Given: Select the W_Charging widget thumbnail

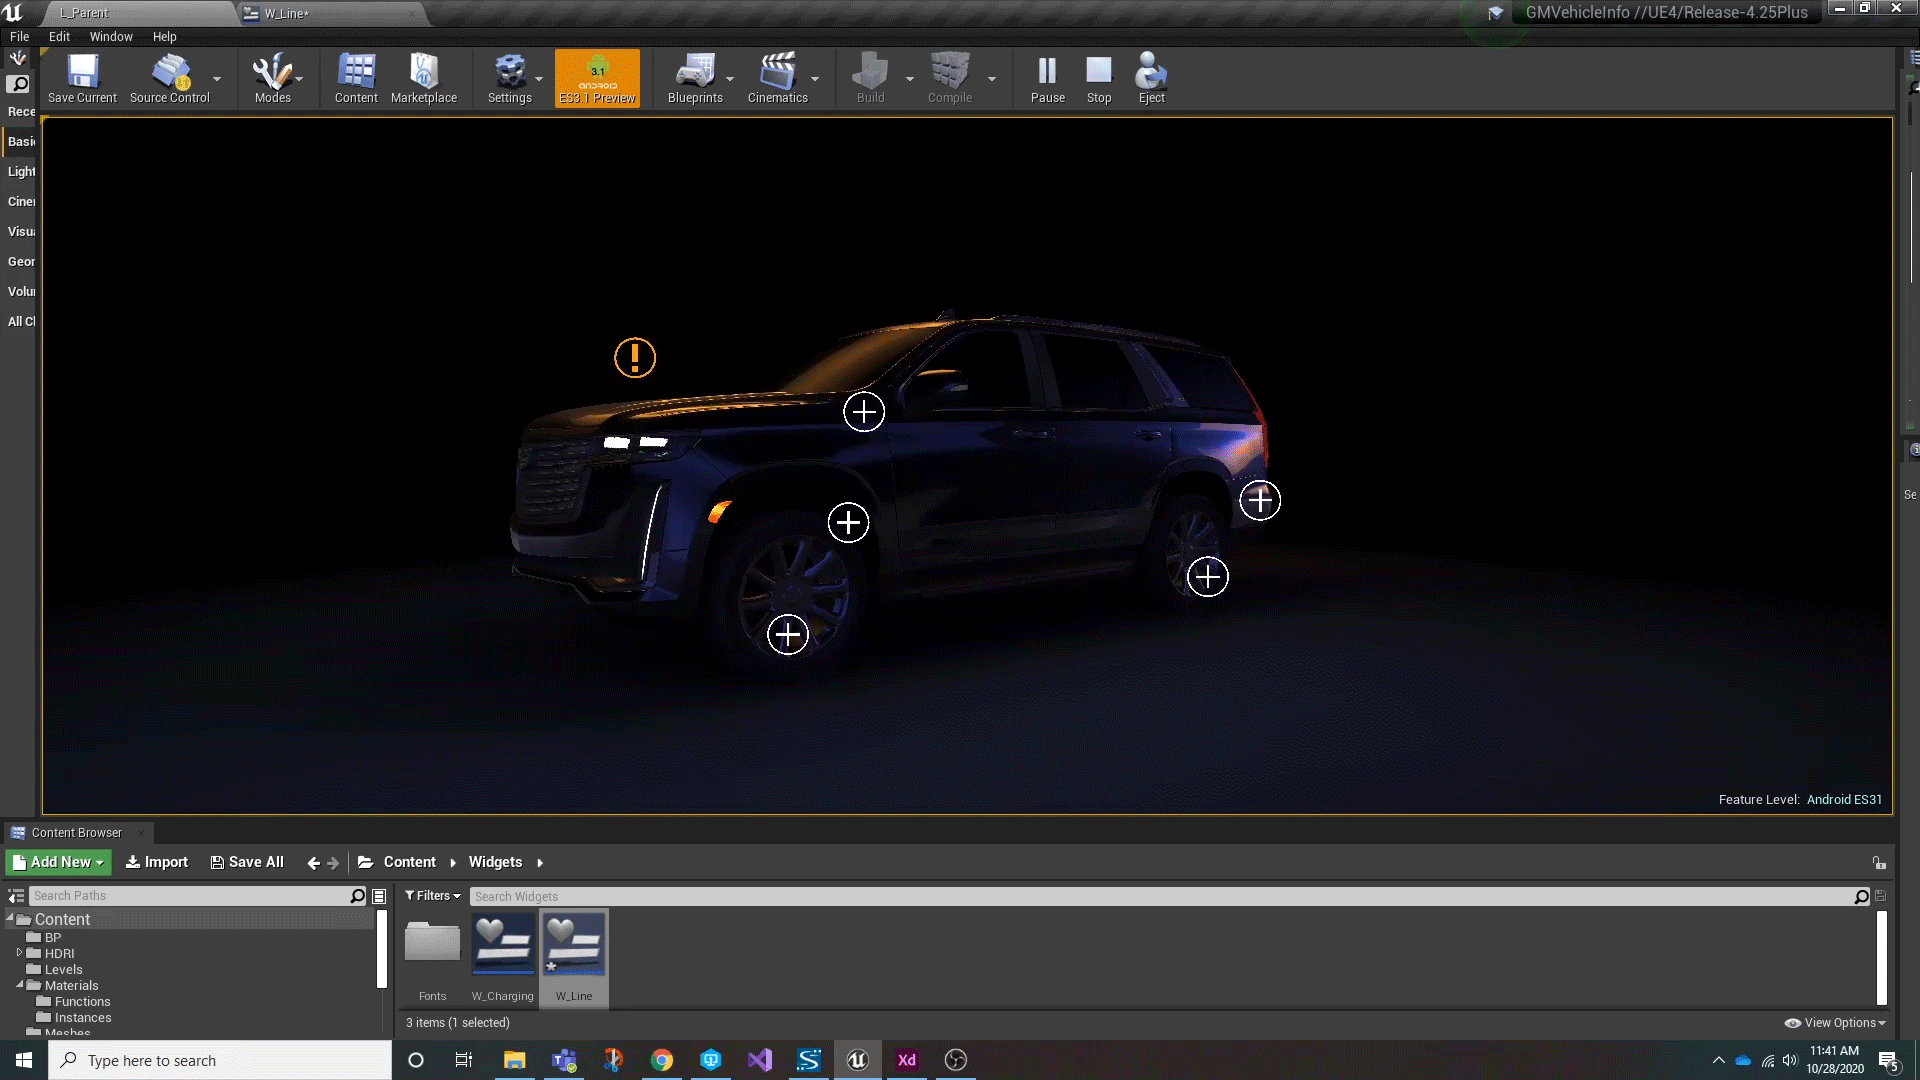Looking at the screenshot, I should (x=502, y=945).
